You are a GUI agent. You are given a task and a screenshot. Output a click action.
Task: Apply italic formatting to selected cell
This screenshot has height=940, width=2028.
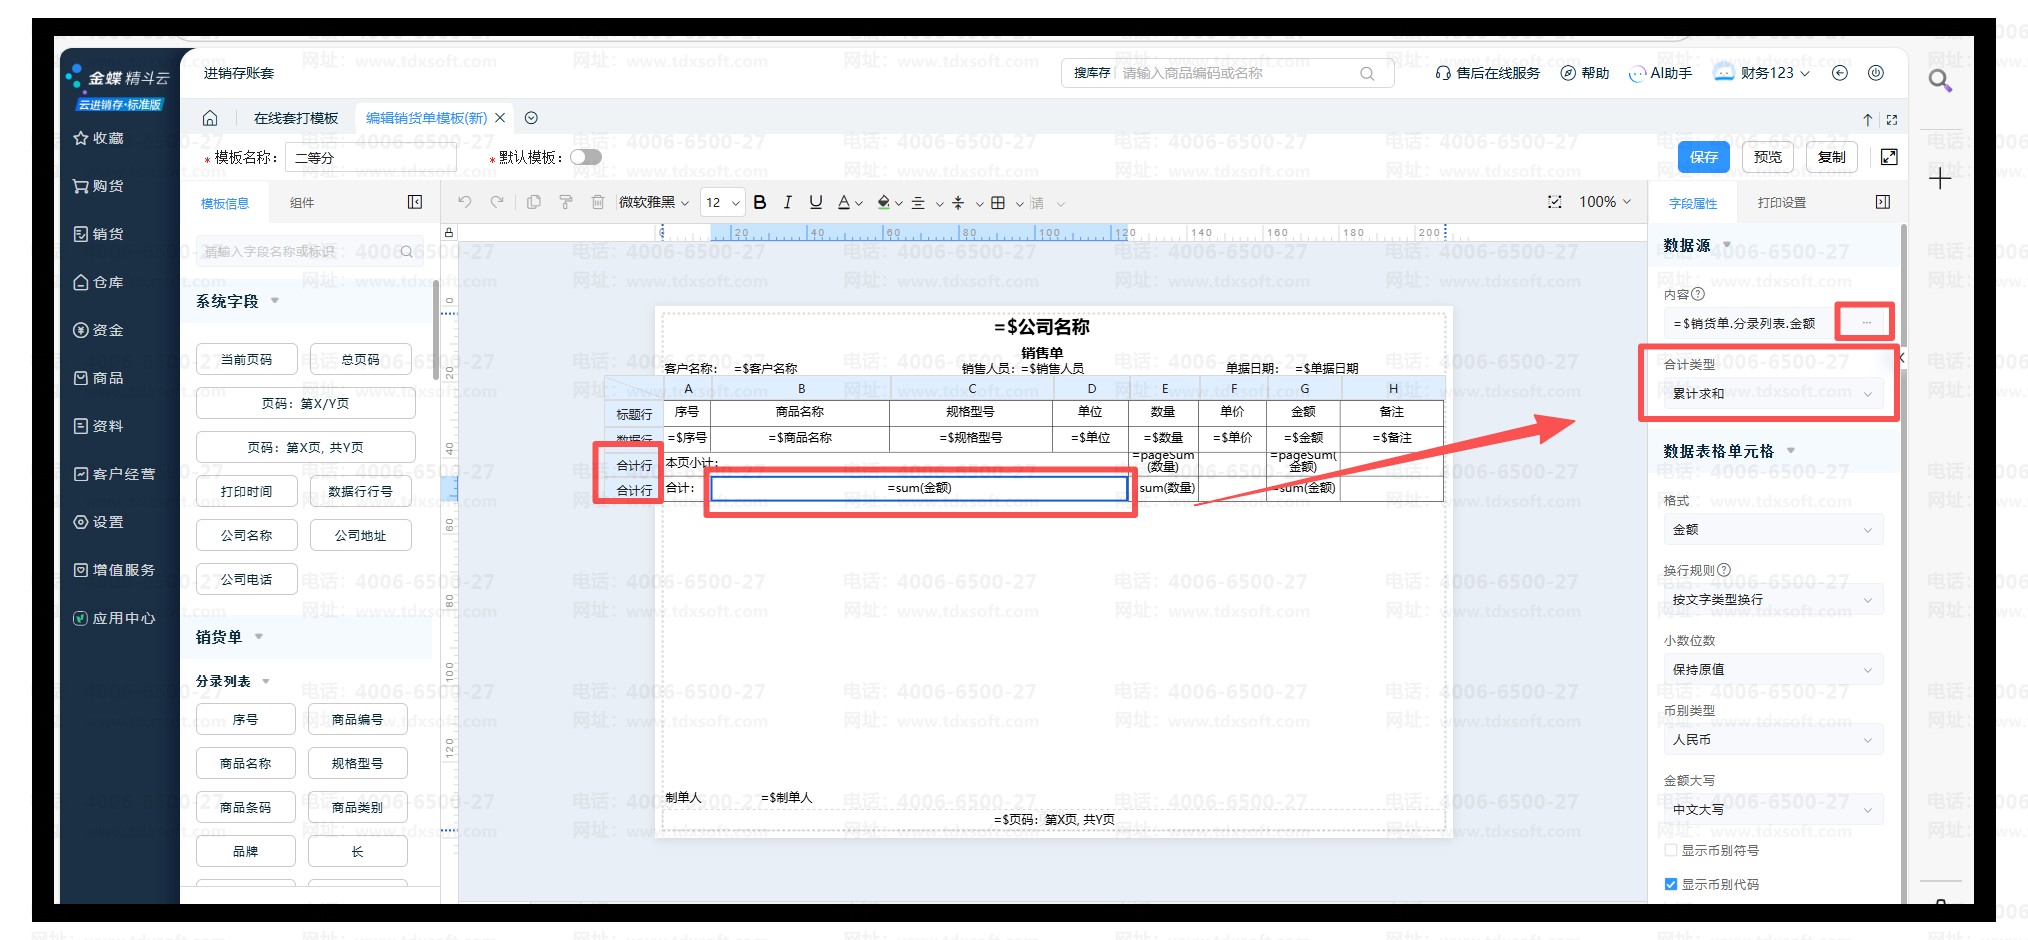tap(788, 203)
